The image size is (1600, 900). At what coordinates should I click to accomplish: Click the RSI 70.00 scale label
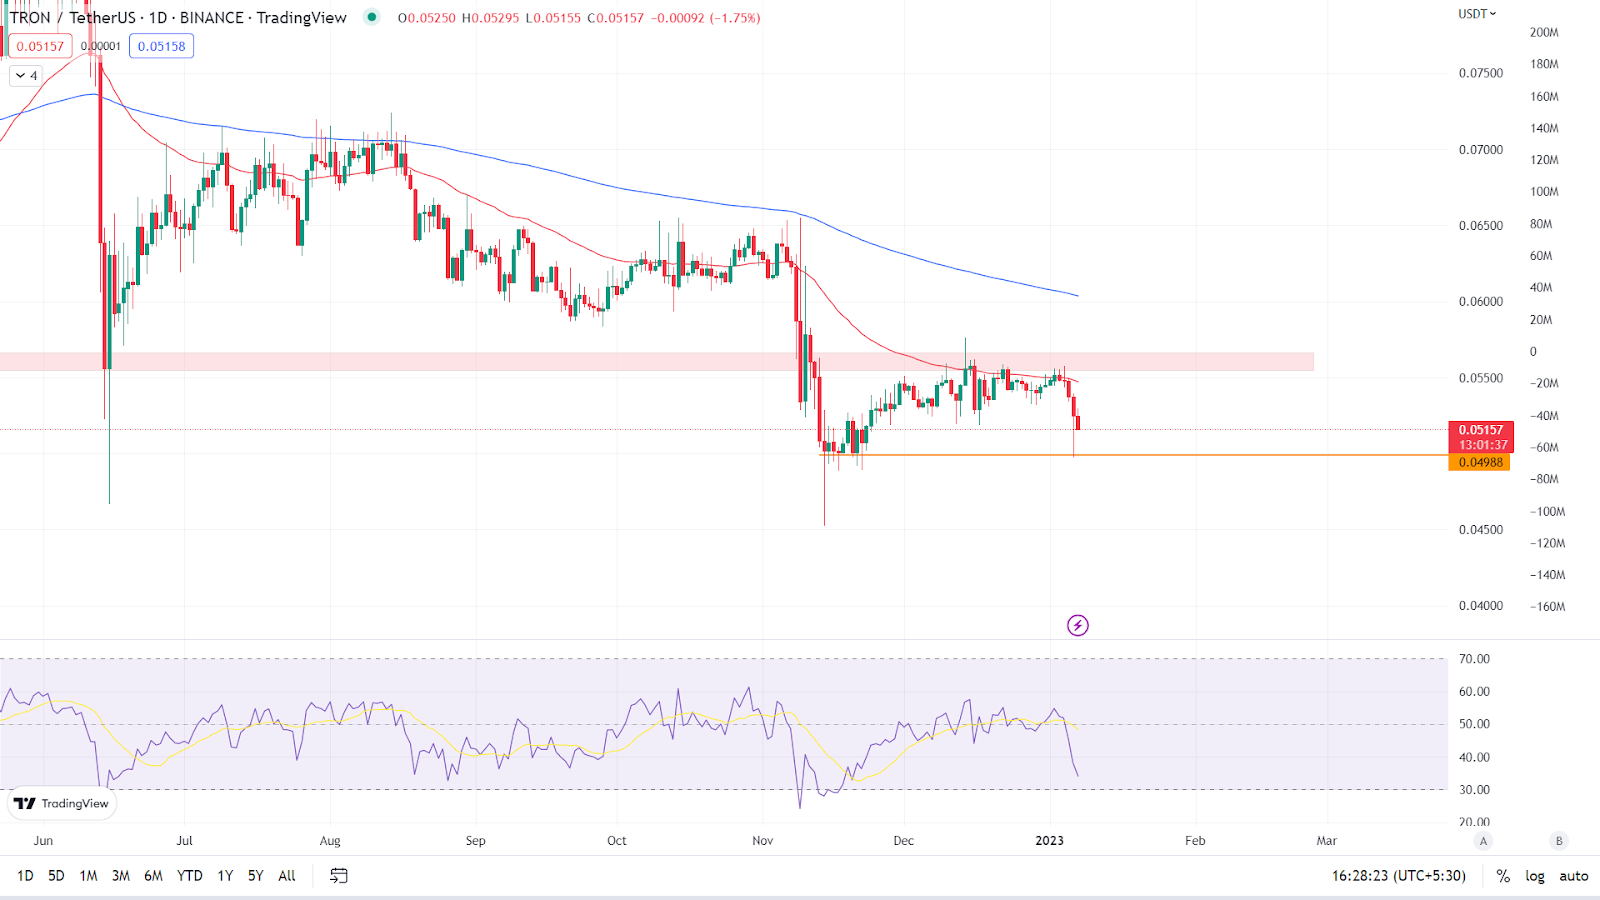tap(1474, 659)
